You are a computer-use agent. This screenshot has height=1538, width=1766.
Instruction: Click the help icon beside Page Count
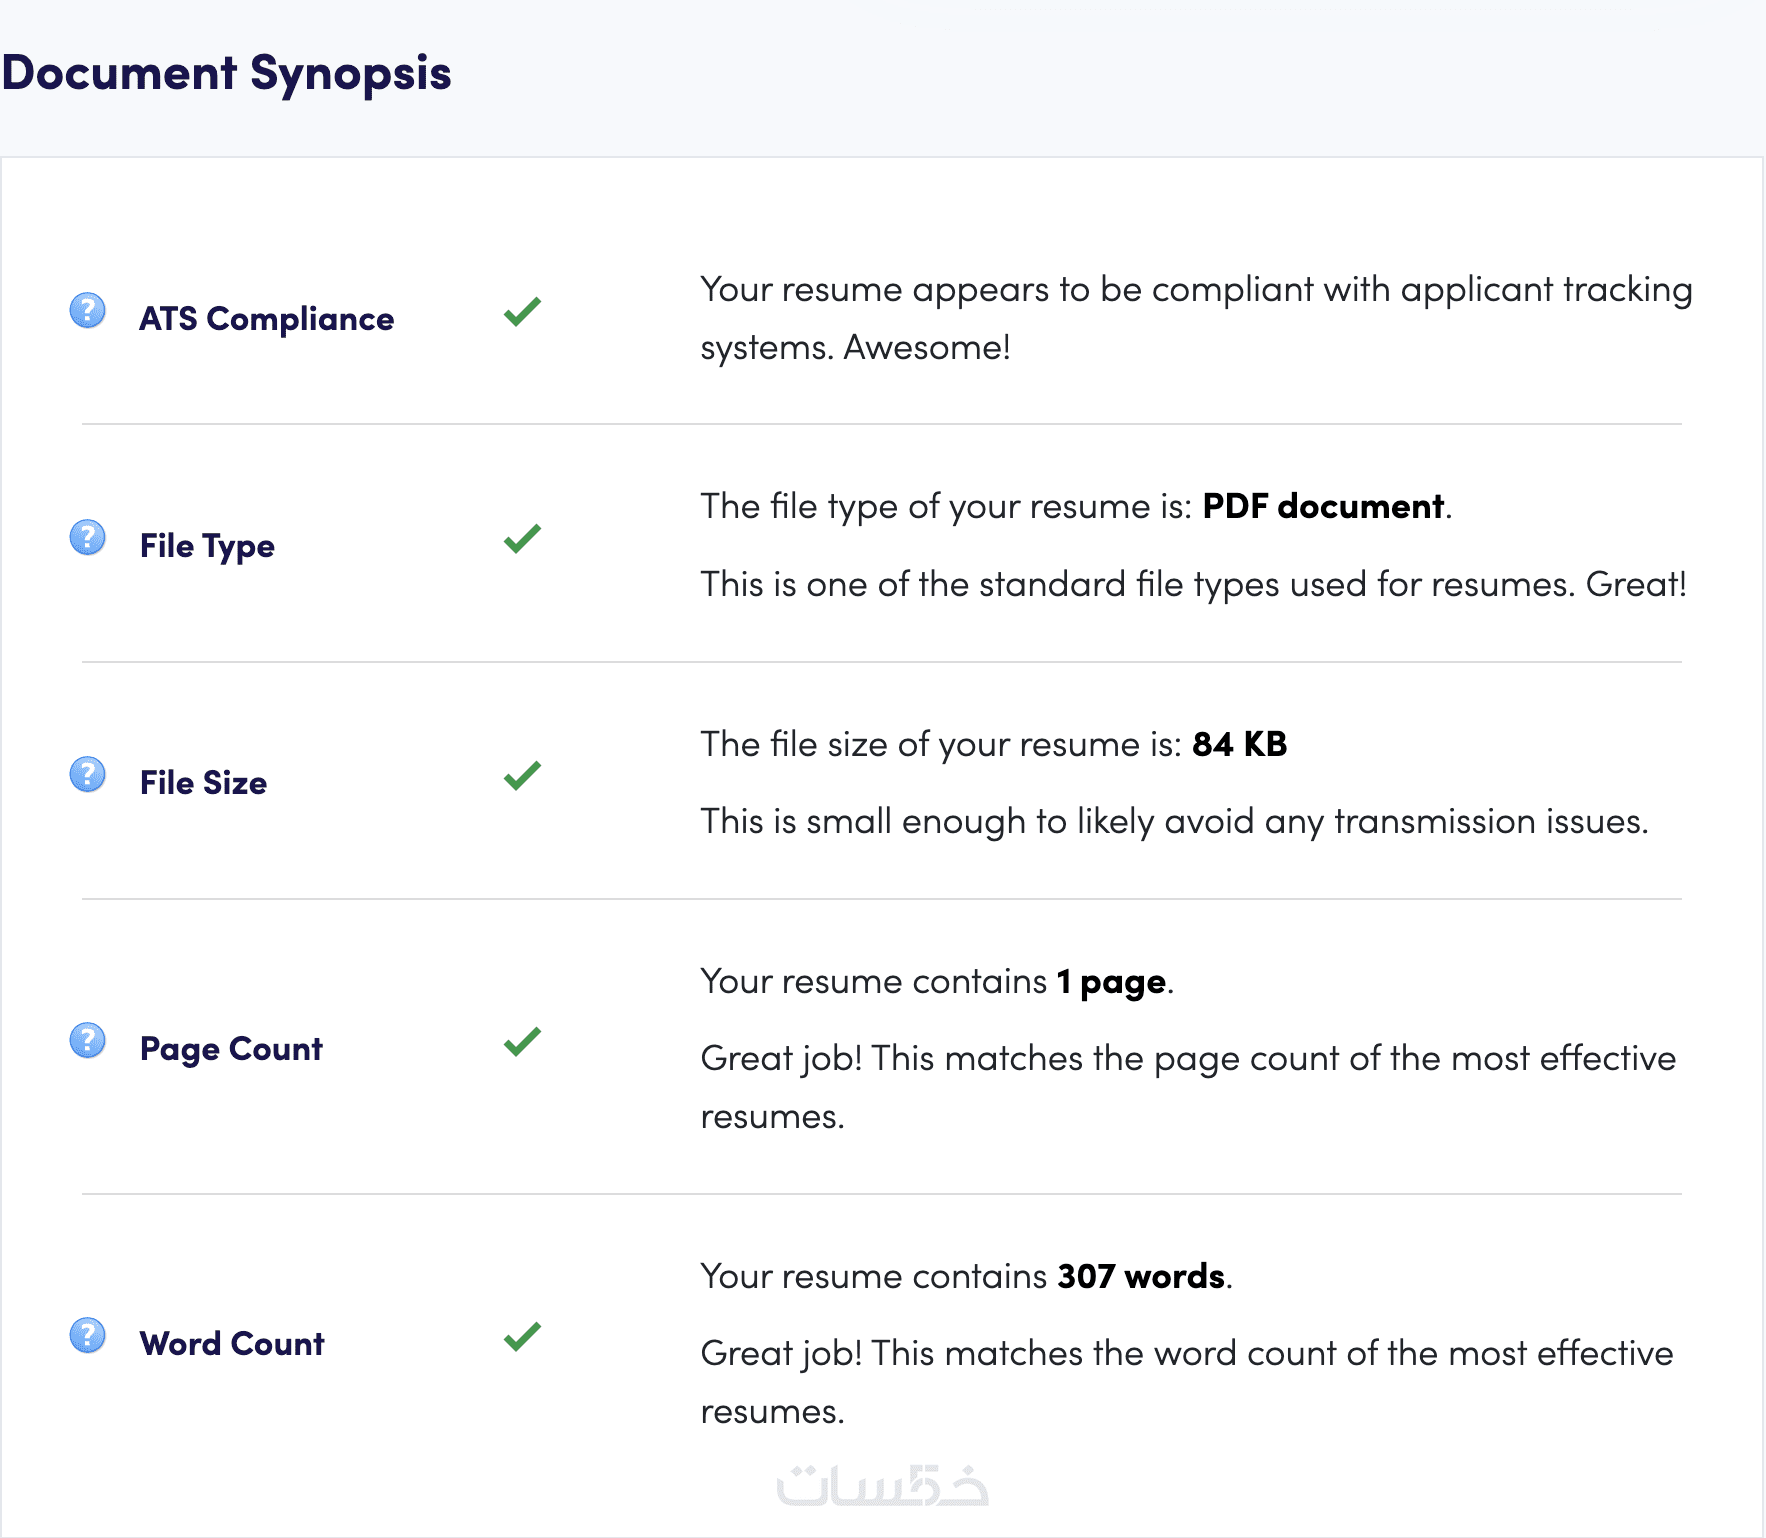pyautogui.click(x=88, y=1041)
